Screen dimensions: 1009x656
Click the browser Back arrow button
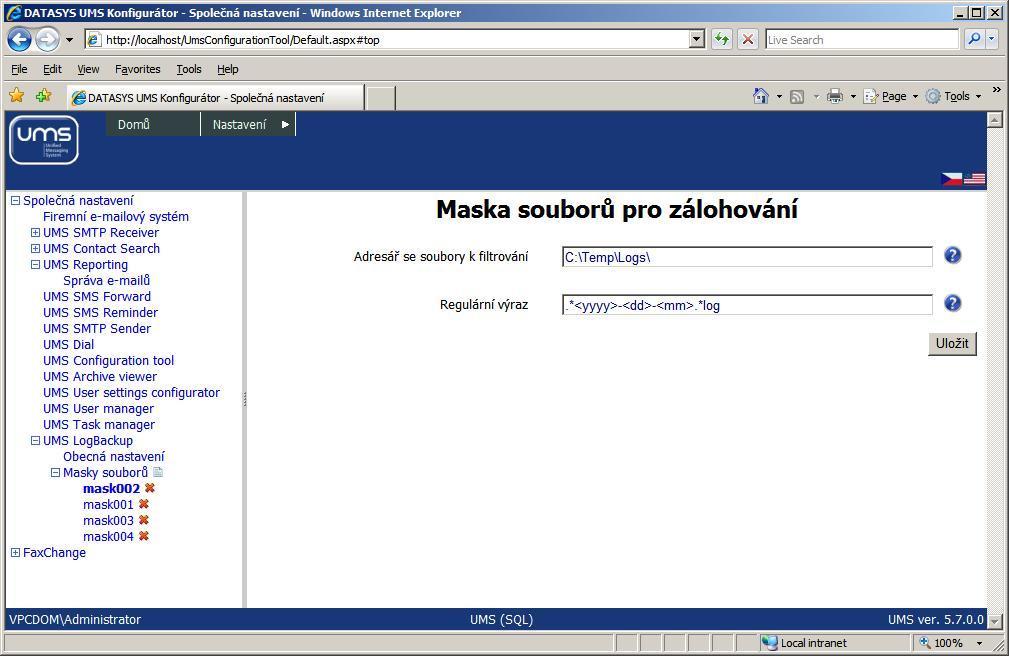point(19,40)
